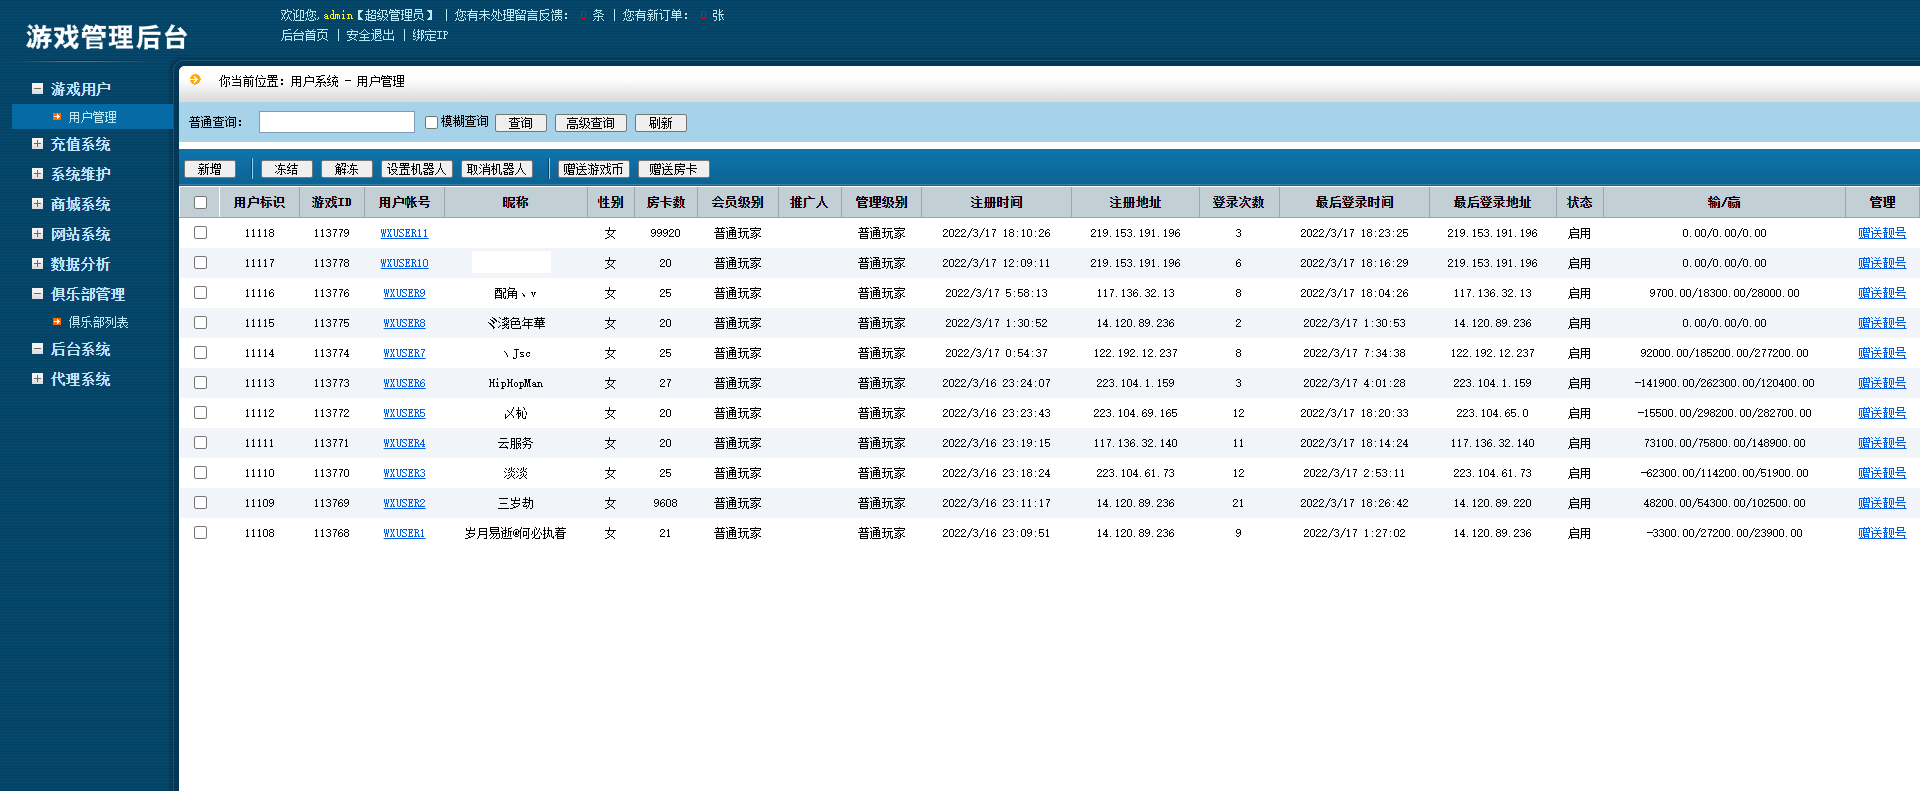
Task: Expand the 网站系统 plus icon
Action: [x=37, y=234]
